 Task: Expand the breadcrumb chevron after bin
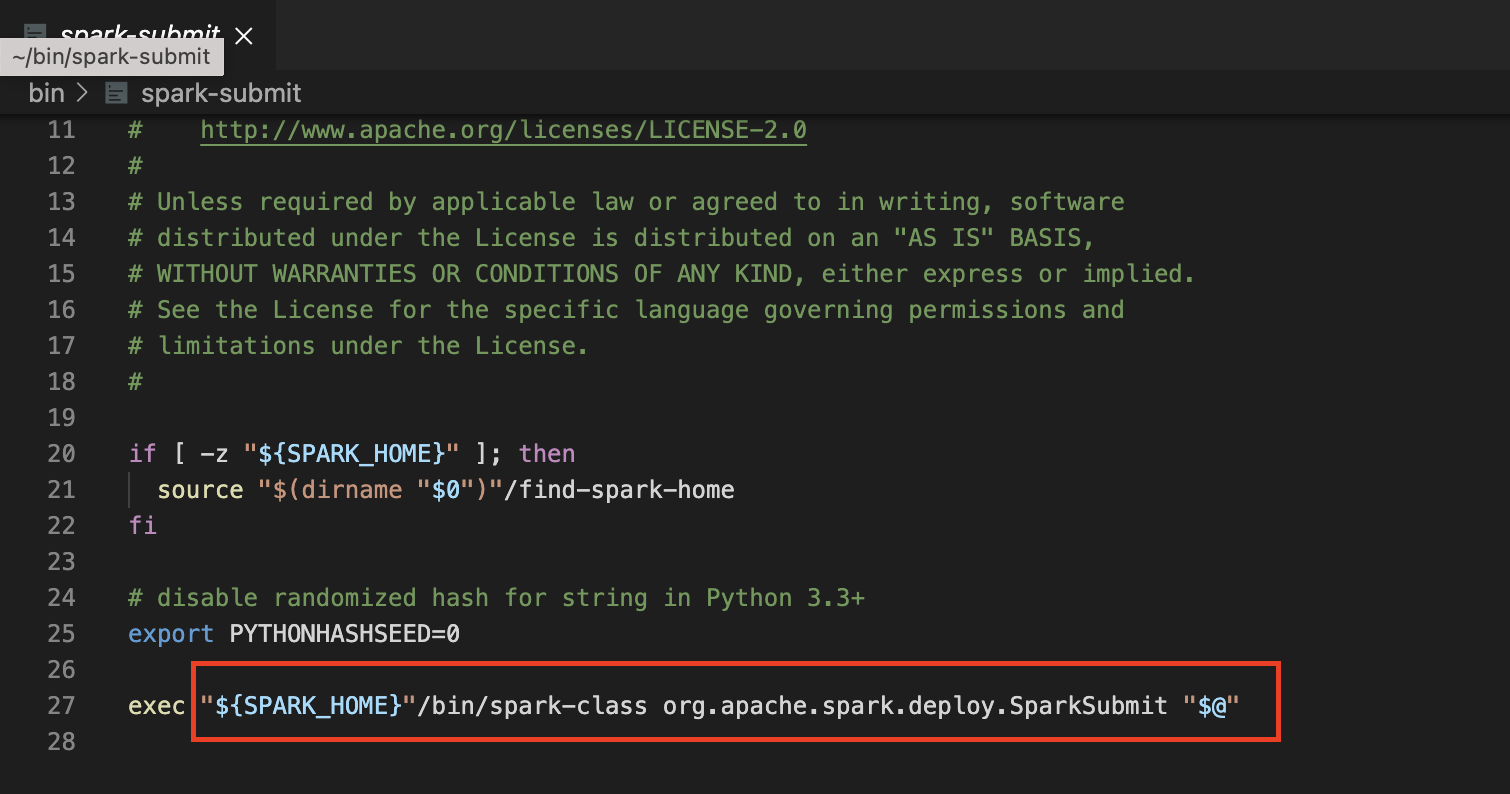coord(84,94)
